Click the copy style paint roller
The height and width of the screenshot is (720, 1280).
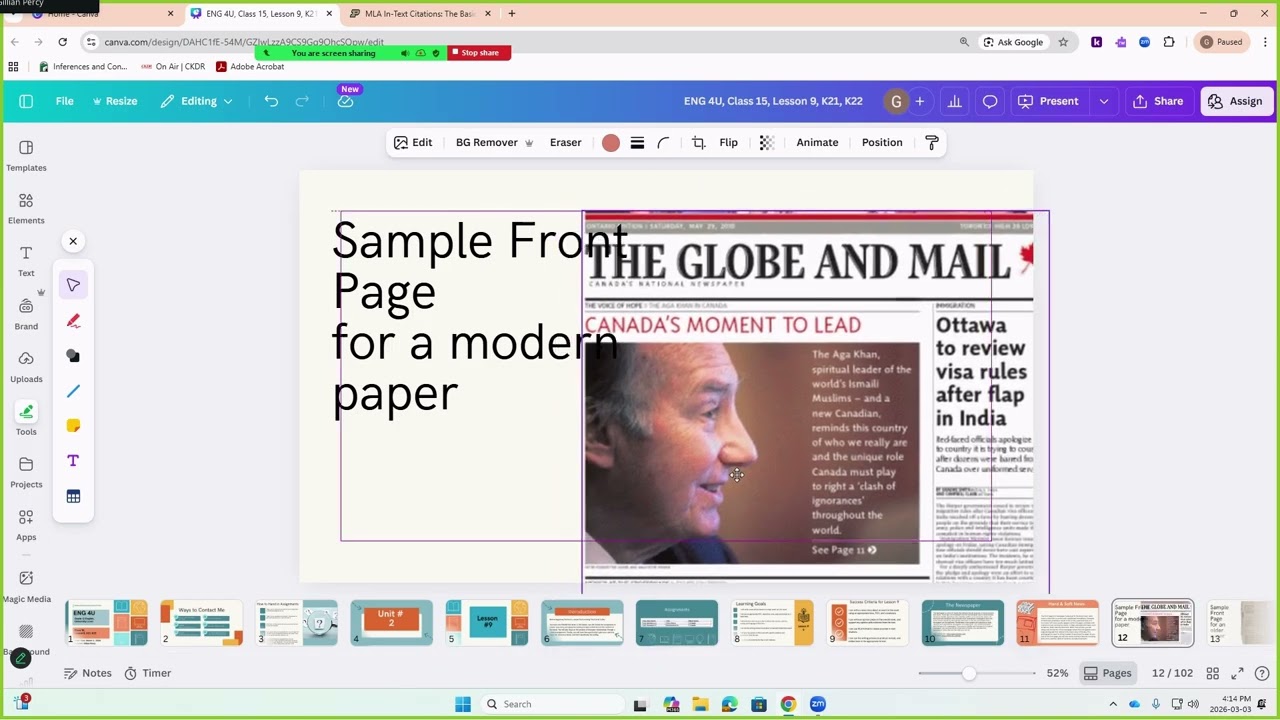click(932, 143)
